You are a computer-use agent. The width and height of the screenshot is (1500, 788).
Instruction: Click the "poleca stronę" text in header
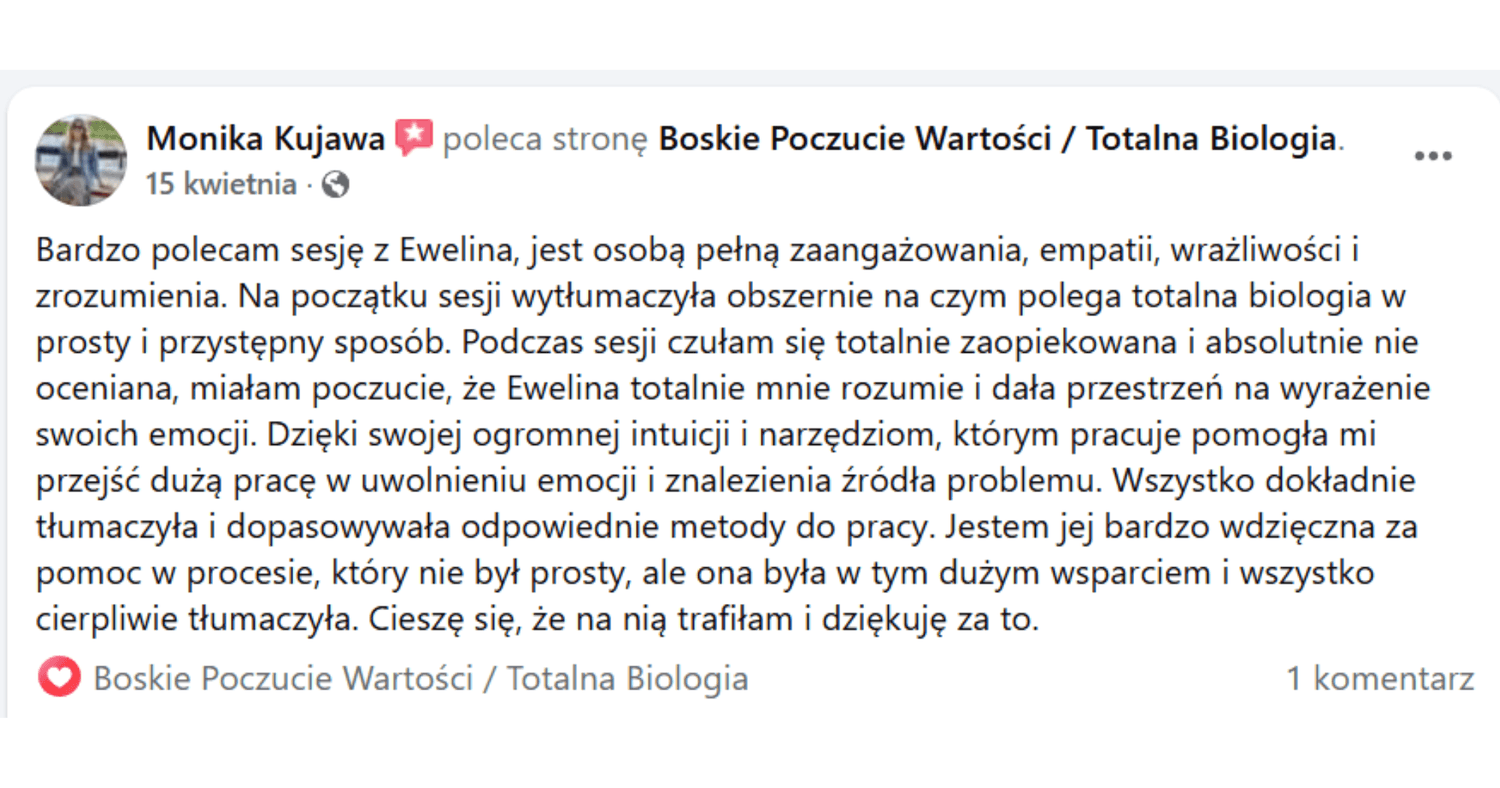point(545,139)
